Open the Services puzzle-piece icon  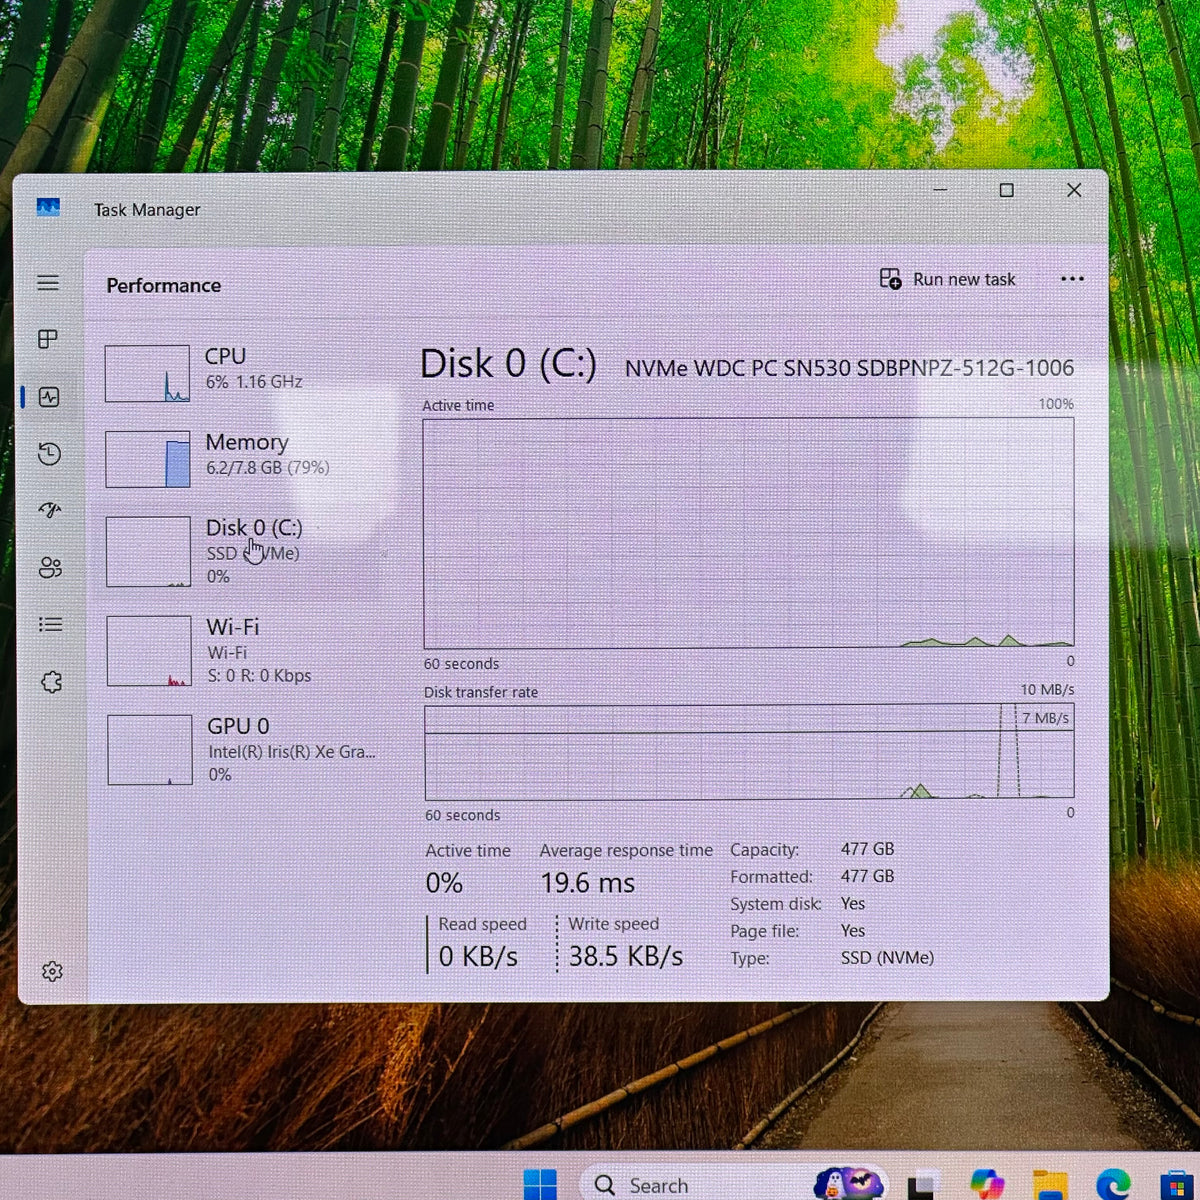pyautogui.click(x=51, y=682)
